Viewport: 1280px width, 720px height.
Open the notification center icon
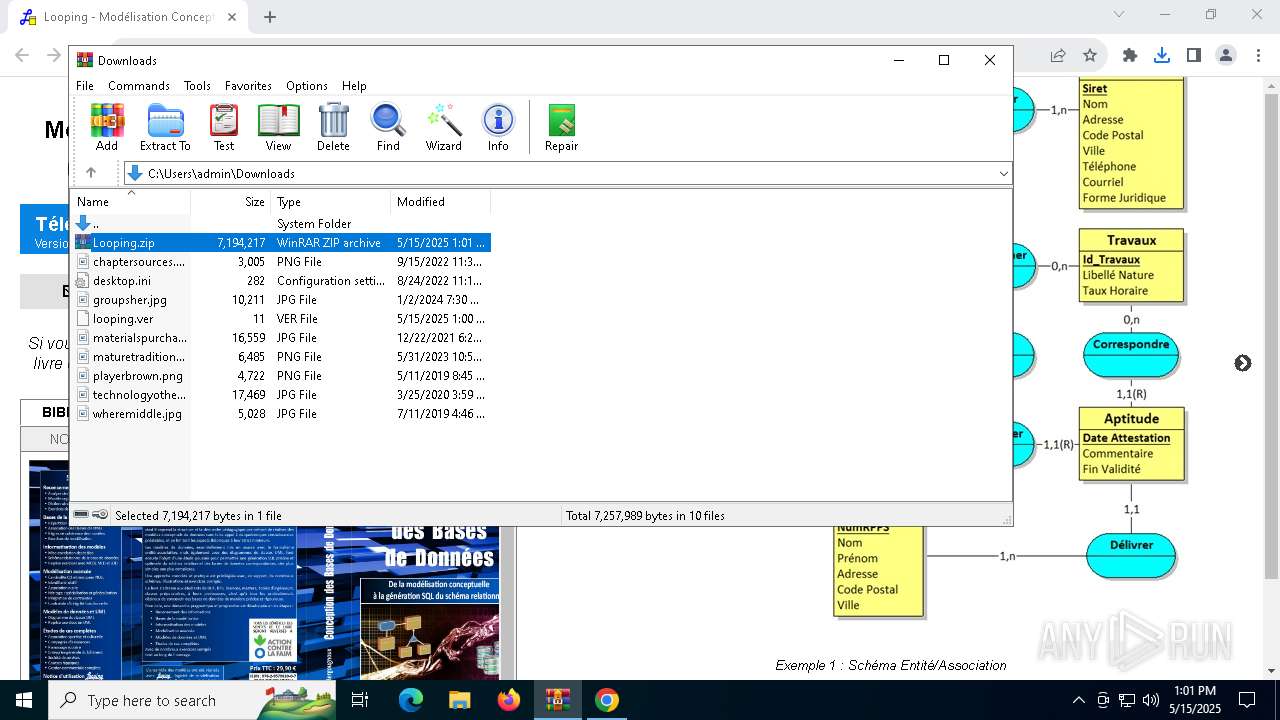point(1247,700)
